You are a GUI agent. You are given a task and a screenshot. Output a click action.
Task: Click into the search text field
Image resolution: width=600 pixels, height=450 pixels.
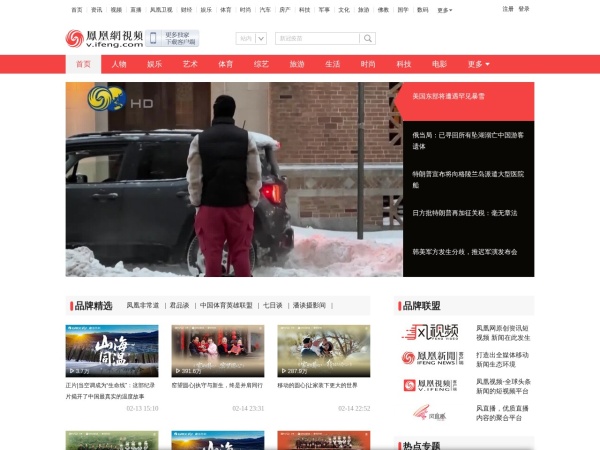[316, 39]
